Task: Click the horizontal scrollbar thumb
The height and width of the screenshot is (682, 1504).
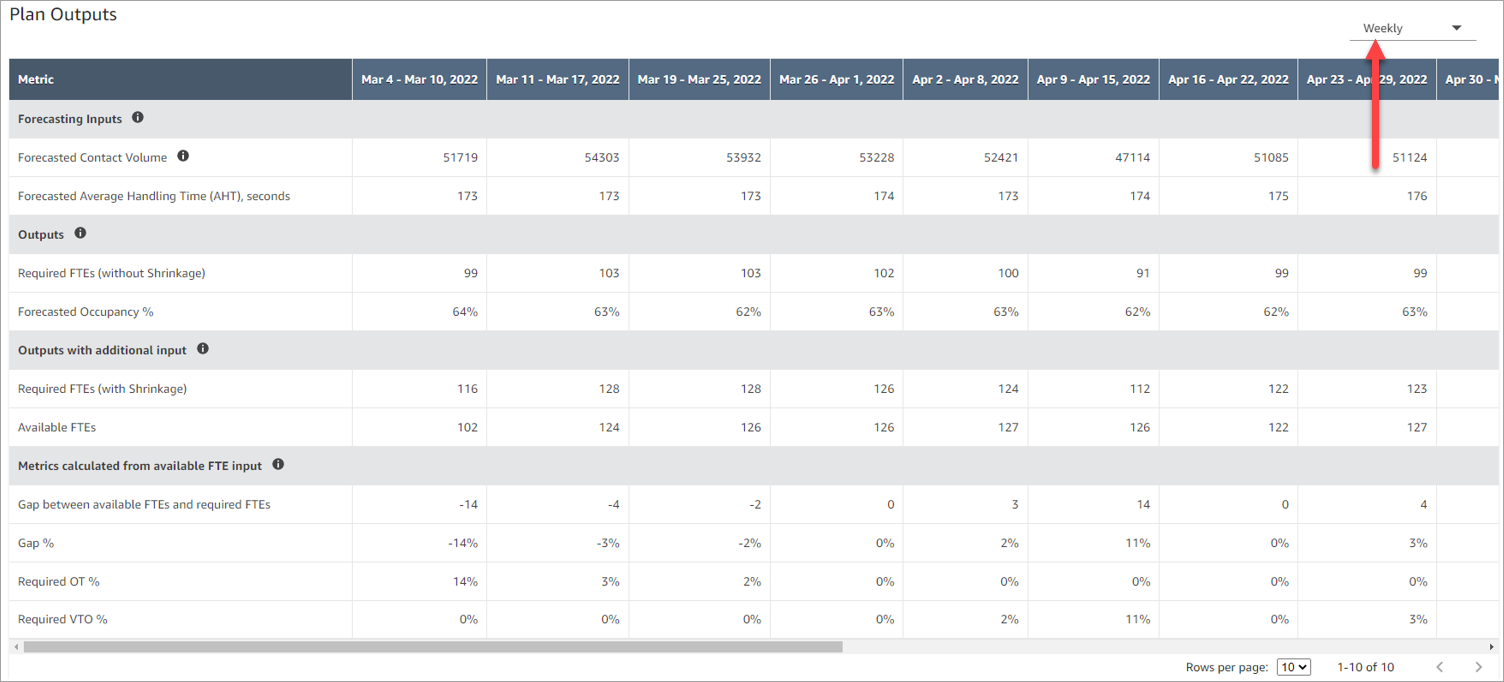Action: (x=432, y=647)
